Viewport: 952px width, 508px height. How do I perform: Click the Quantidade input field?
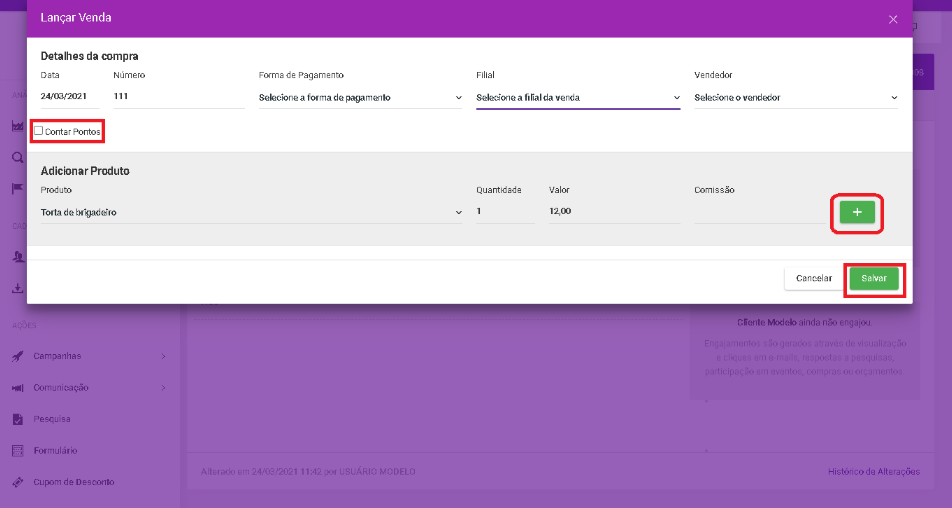coord(504,212)
